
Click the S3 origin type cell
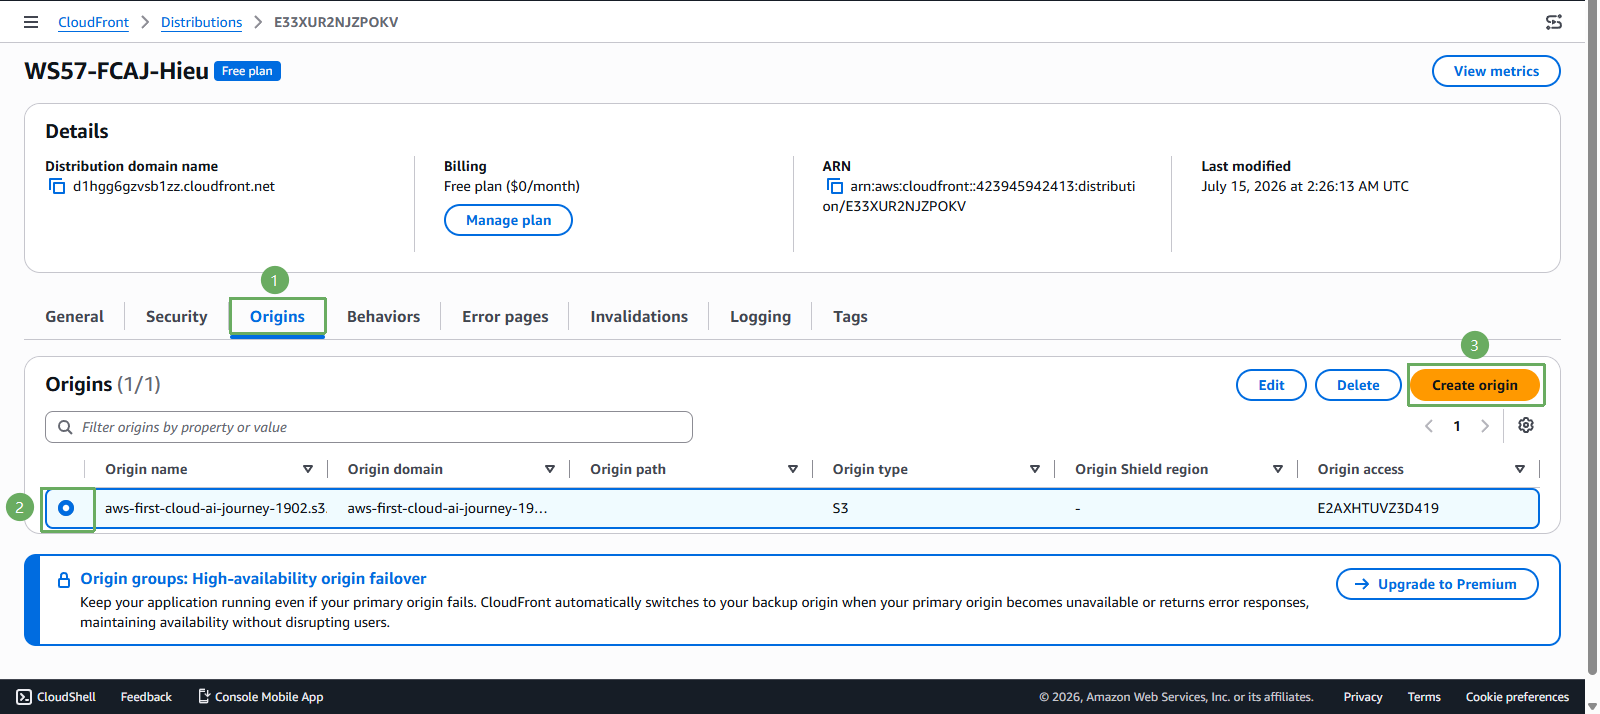point(840,508)
